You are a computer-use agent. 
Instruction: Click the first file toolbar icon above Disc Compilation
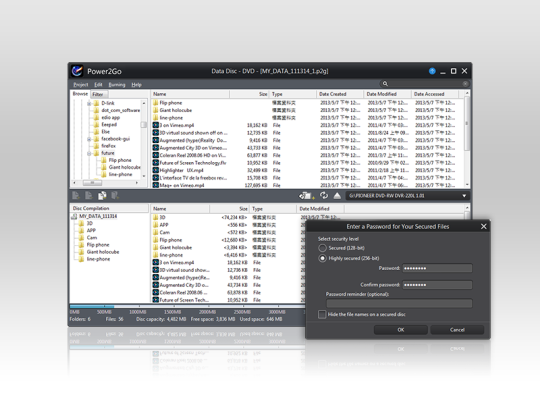coord(76,196)
